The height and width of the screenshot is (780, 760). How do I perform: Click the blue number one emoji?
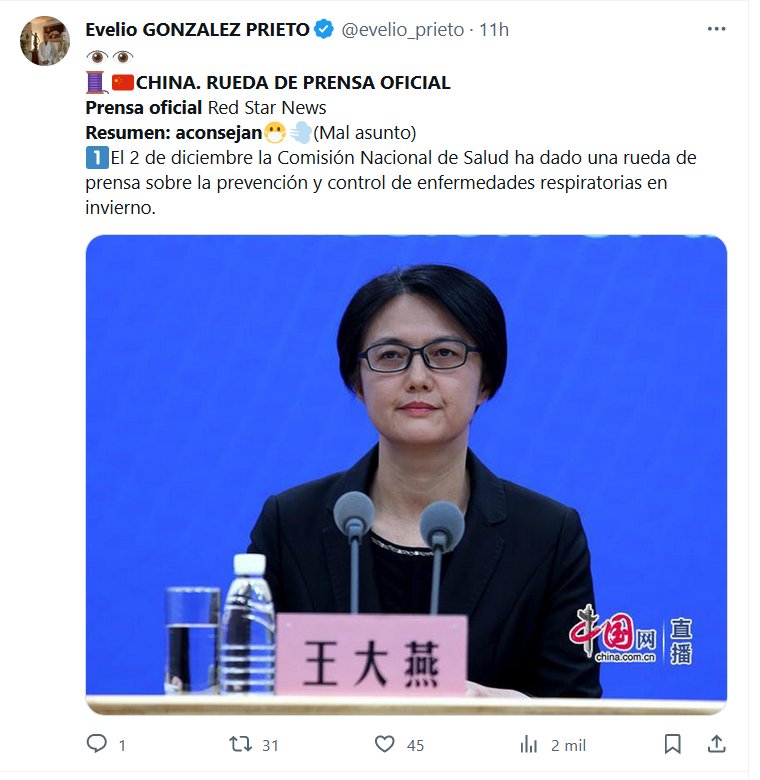point(96,158)
